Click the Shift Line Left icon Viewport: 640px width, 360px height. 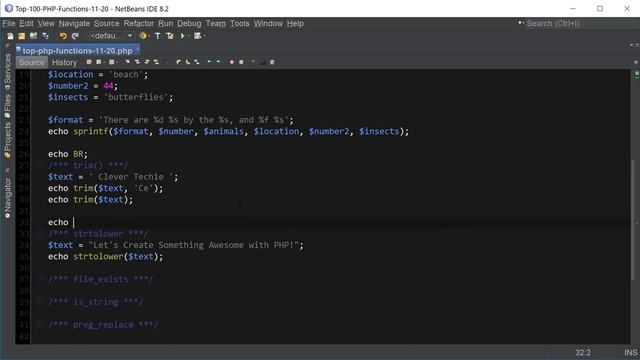tap(209, 62)
